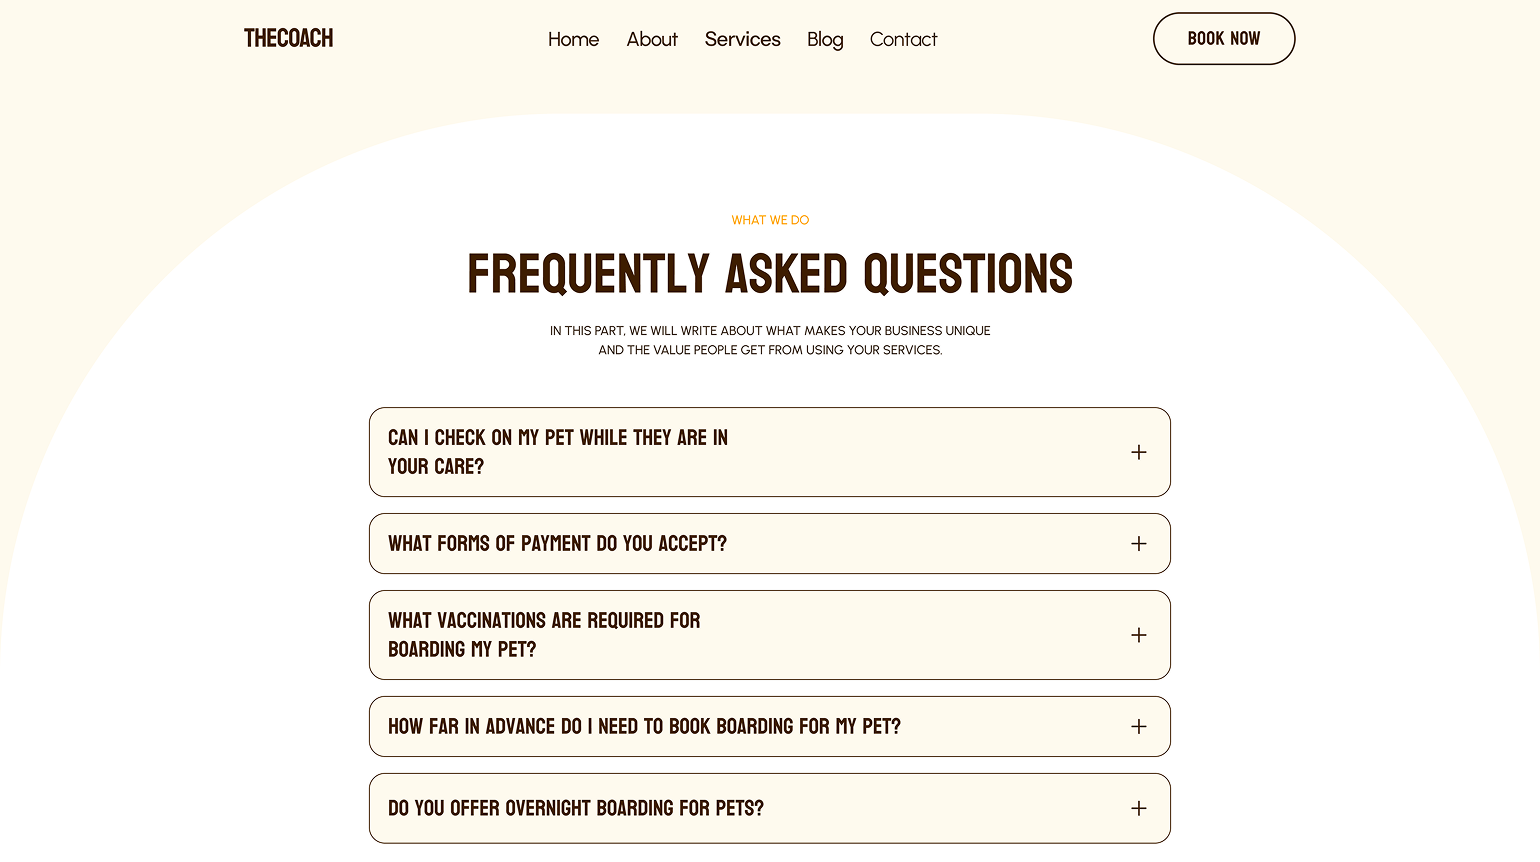This screenshot has height=862, width=1540.
Task: Expand the overnight boarding FAQ
Action: [x=770, y=807]
